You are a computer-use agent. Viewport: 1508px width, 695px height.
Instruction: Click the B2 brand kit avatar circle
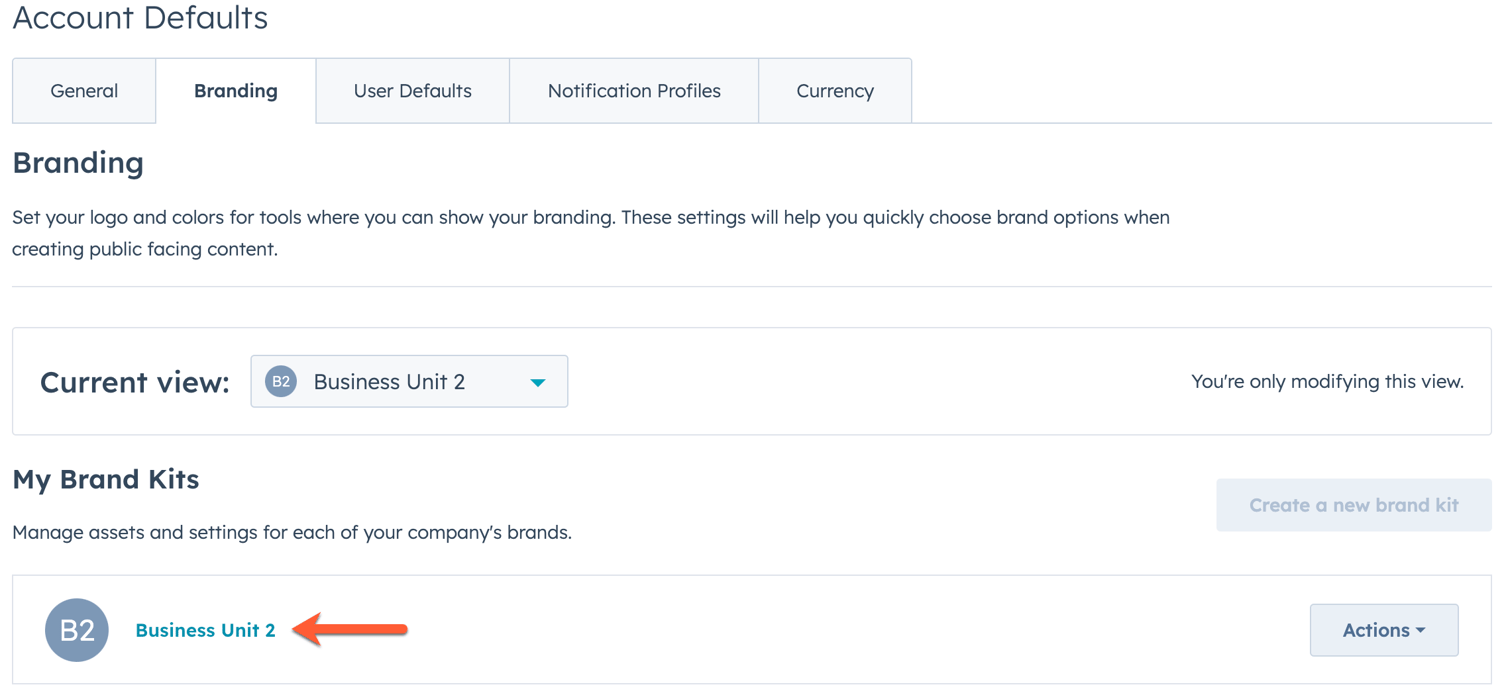coord(77,630)
